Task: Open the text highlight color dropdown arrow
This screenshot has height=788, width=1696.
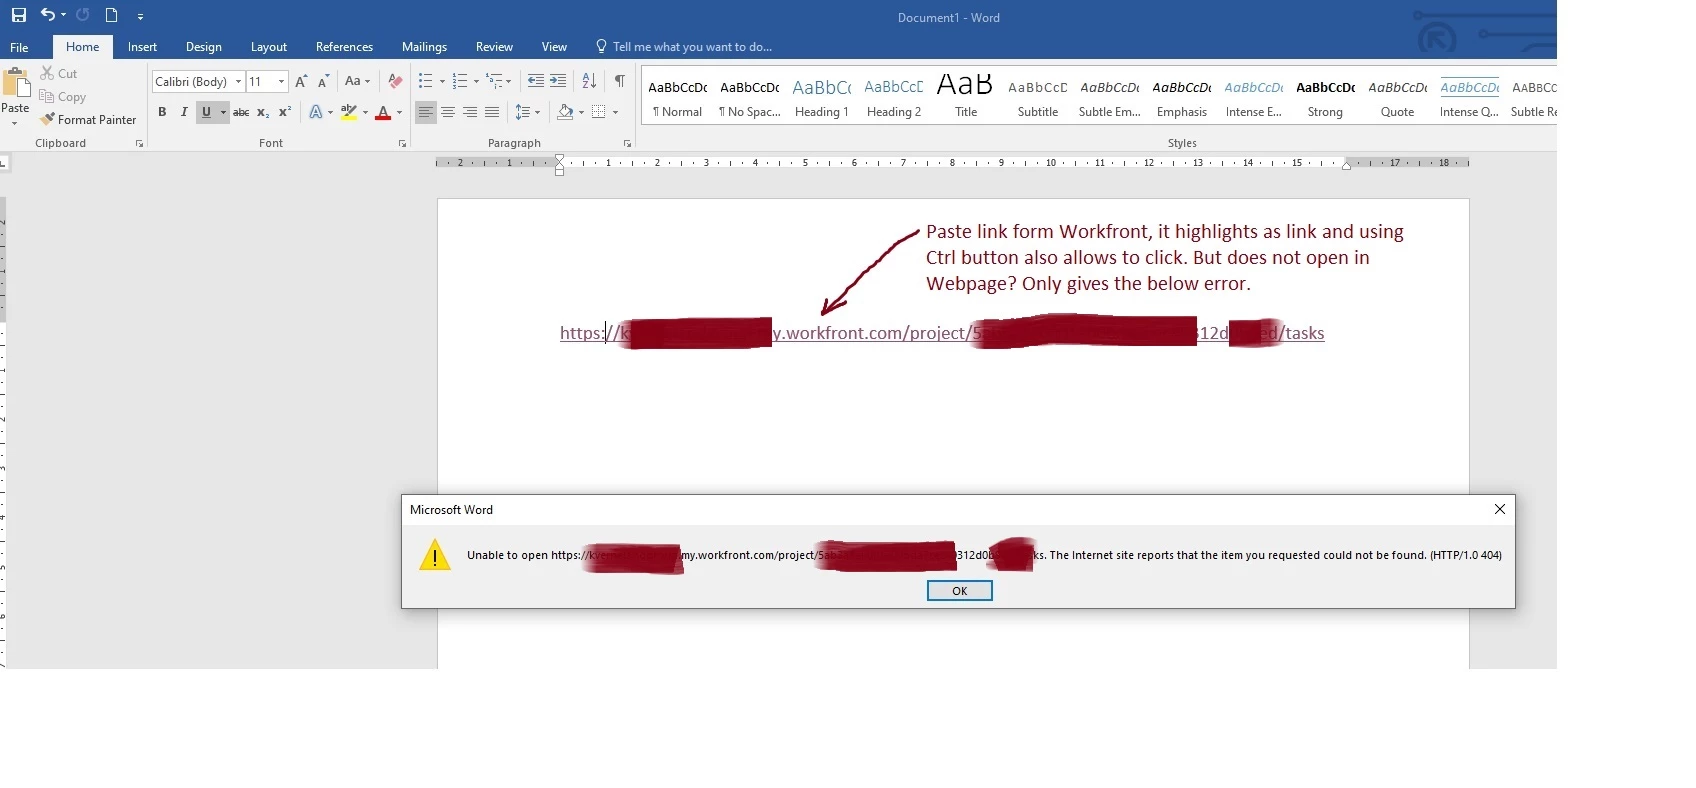Action: click(365, 112)
